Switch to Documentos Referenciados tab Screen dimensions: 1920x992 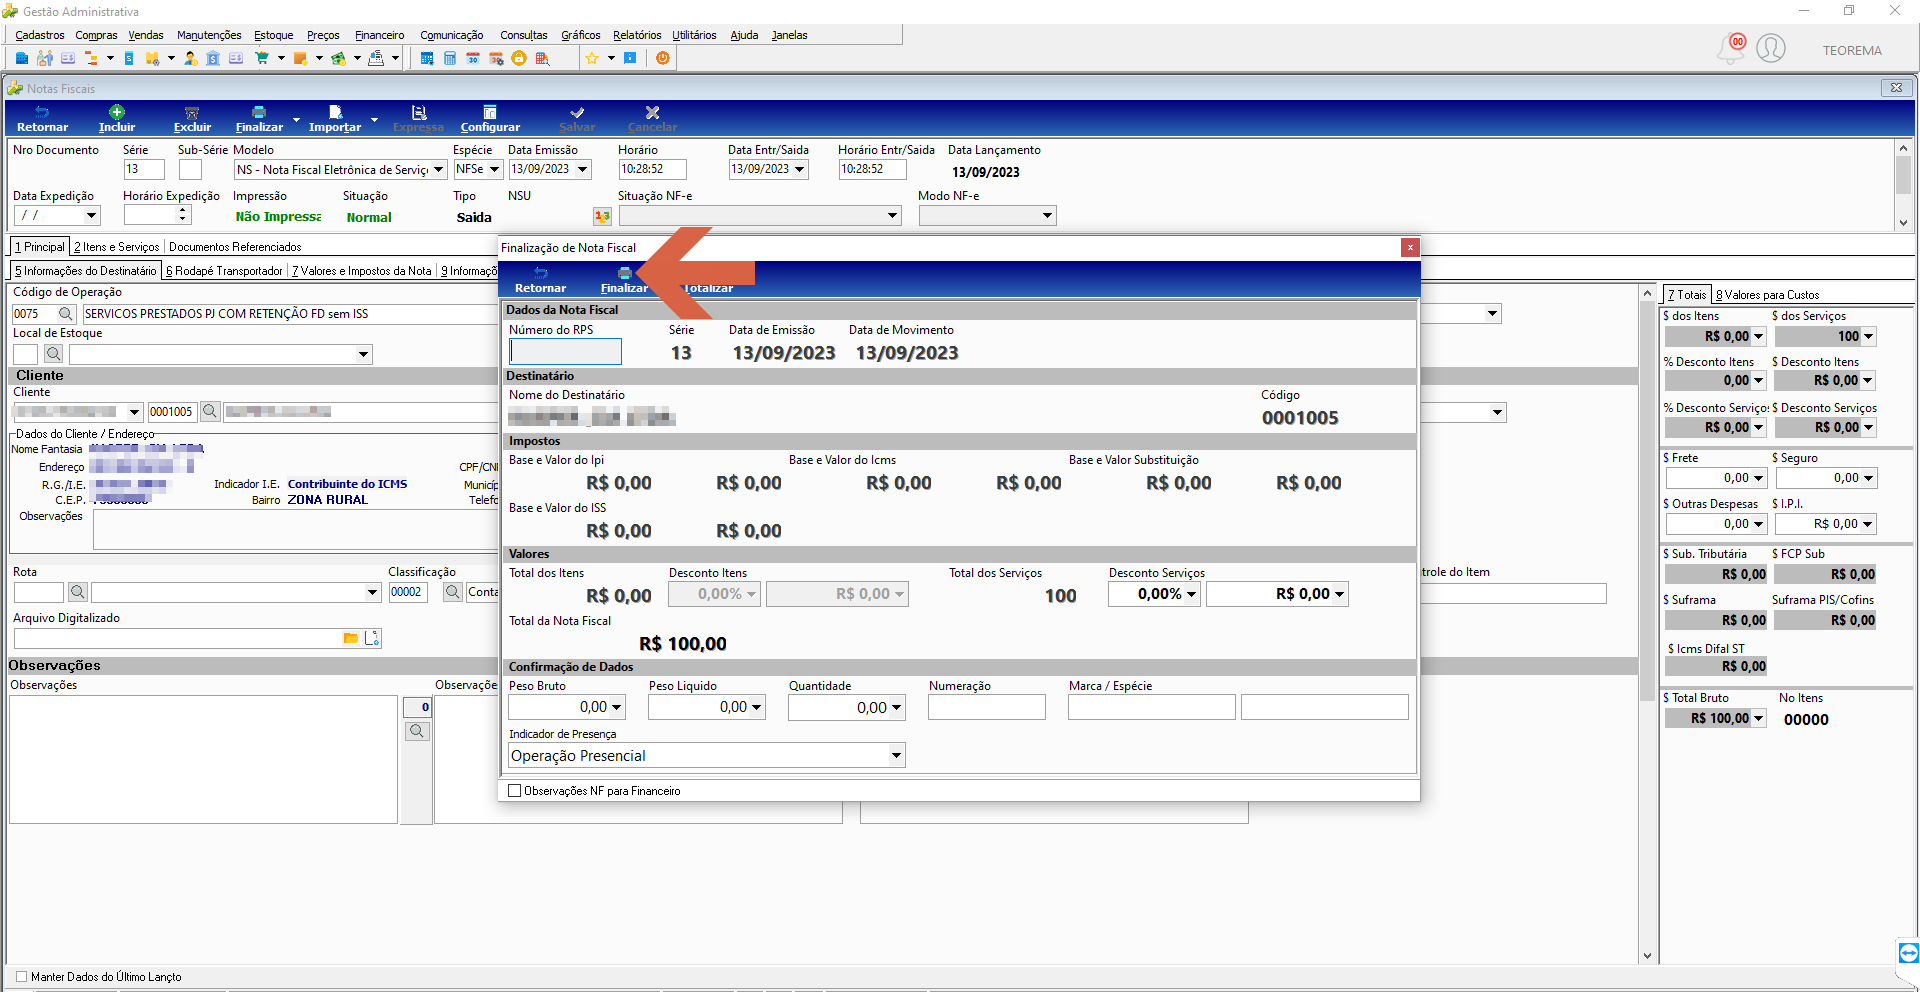click(235, 247)
